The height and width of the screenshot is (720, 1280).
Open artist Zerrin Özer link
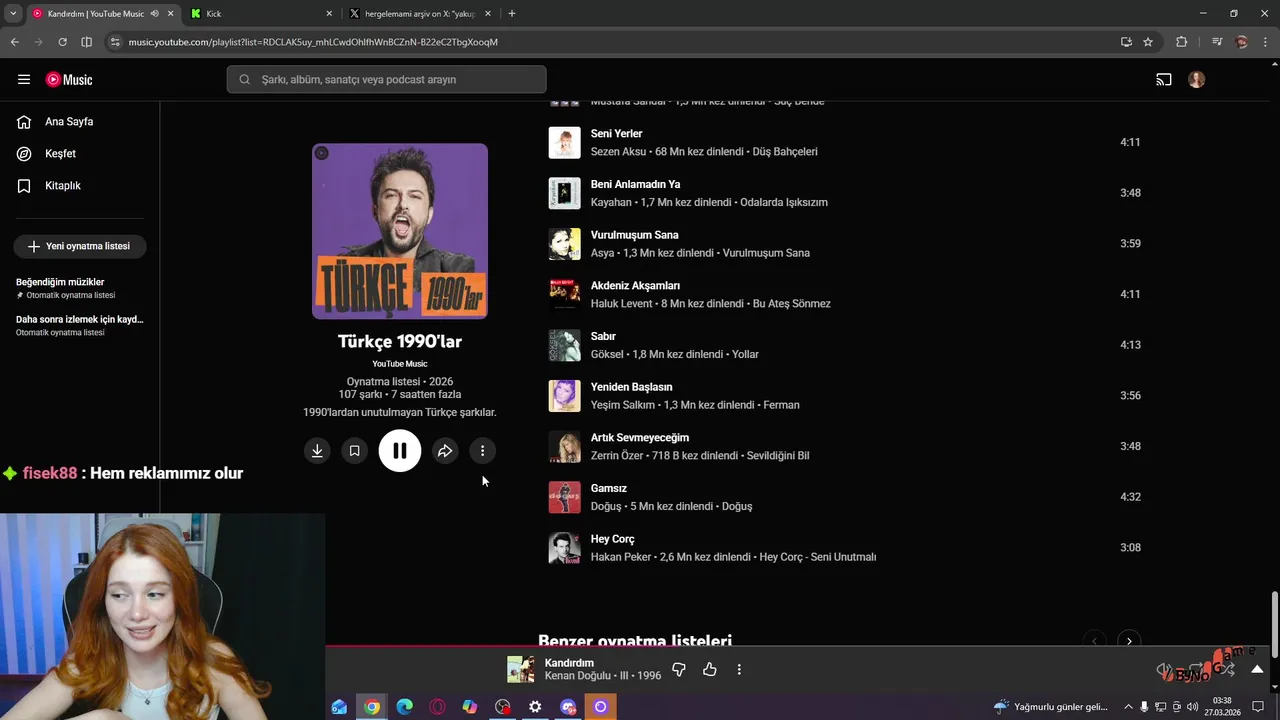(617, 456)
